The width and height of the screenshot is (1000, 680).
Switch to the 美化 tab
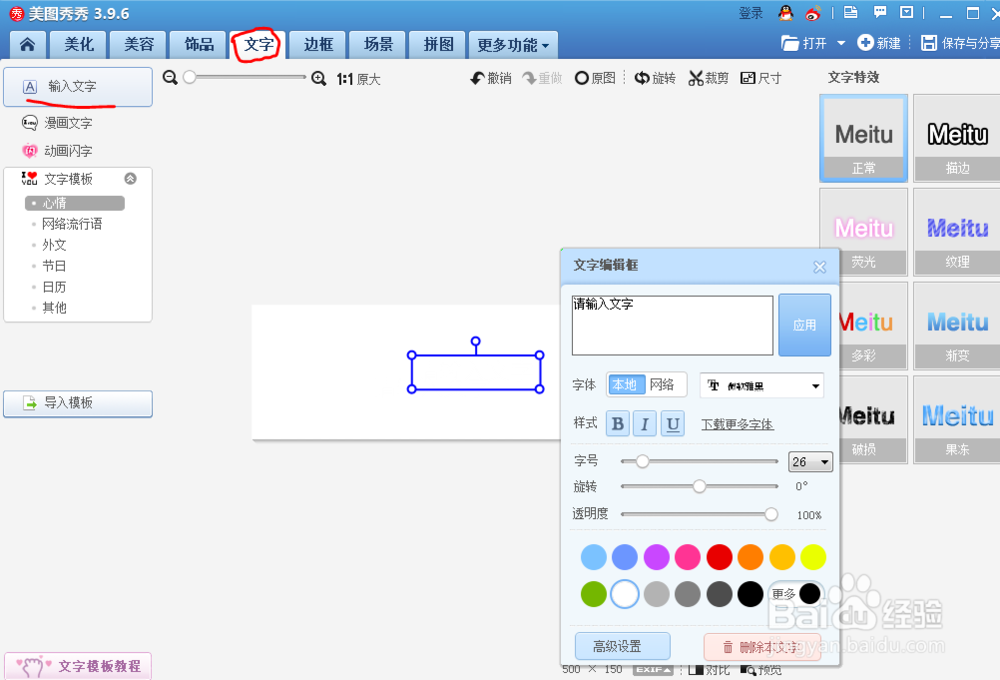77,44
